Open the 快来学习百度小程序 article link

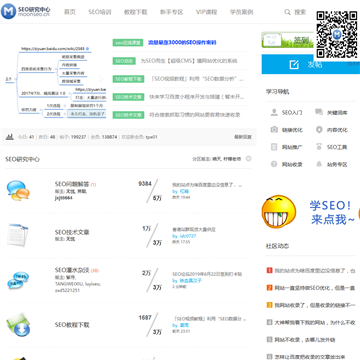(197, 97)
